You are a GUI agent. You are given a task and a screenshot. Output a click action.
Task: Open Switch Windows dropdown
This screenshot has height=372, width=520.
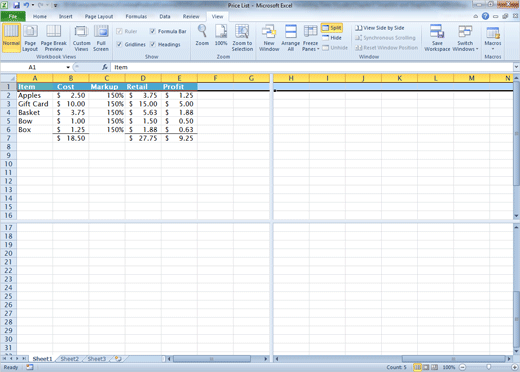click(x=465, y=38)
